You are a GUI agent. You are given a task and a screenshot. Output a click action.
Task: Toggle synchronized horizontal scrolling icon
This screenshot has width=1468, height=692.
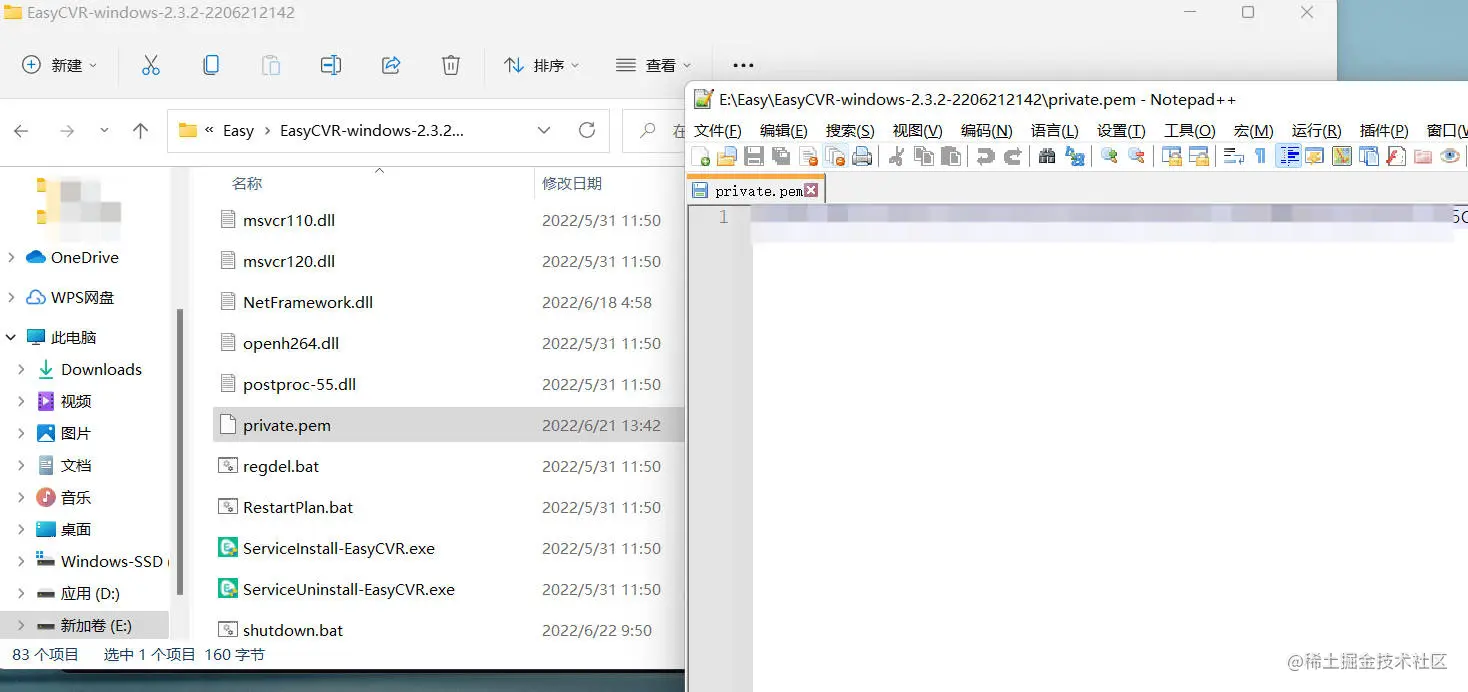1198,156
